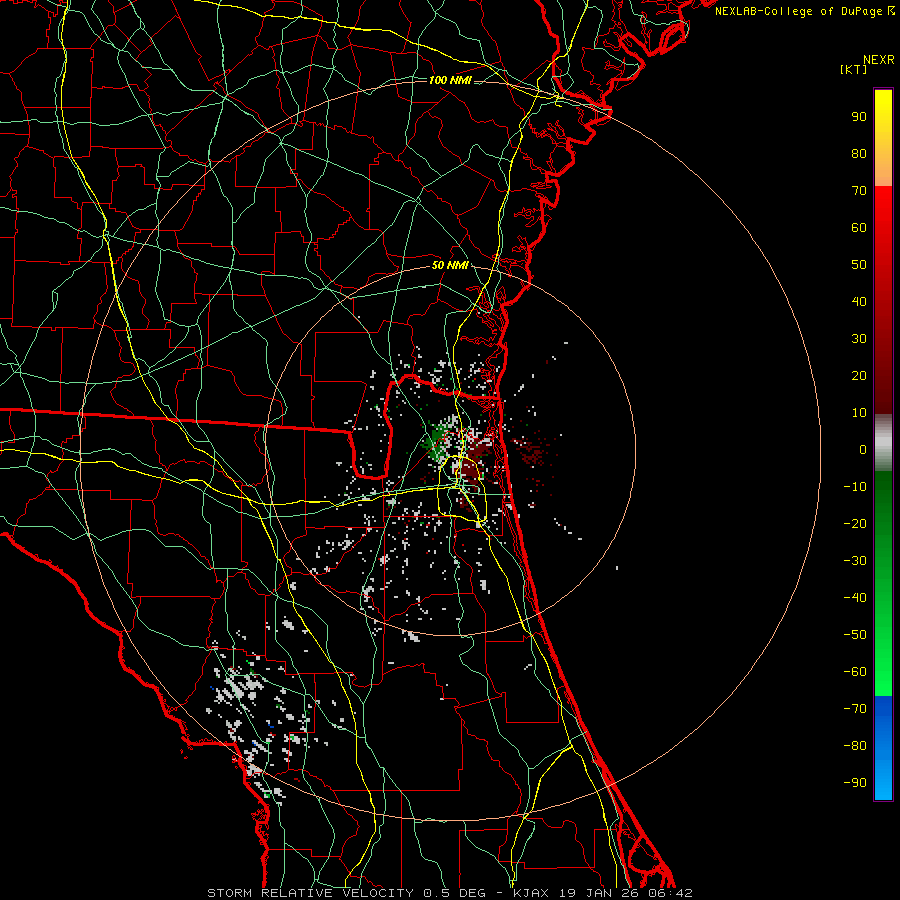Click the -70 value on velocity scale

click(x=855, y=709)
